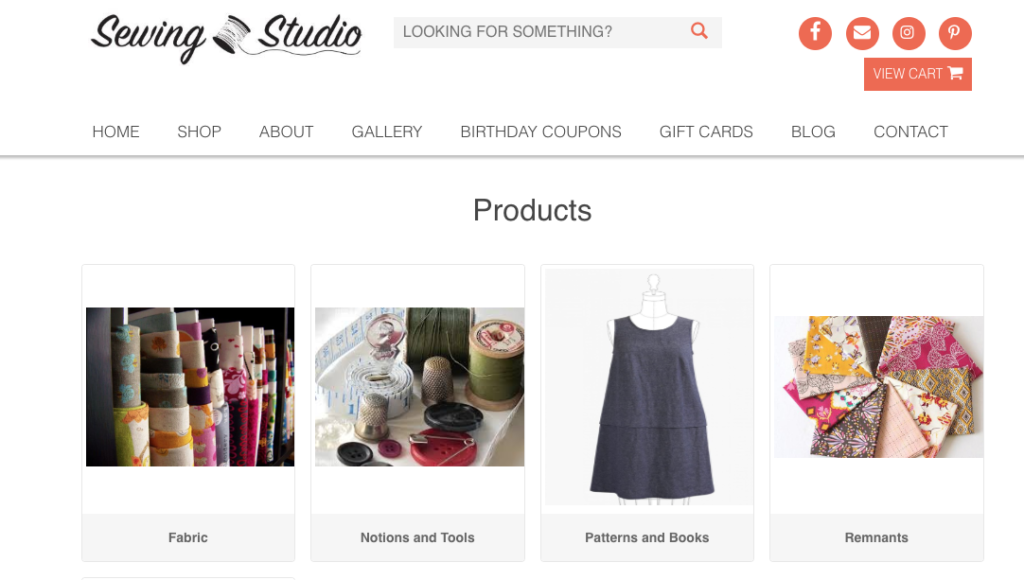Open the Fabric category thumbnail

coord(190,387)
